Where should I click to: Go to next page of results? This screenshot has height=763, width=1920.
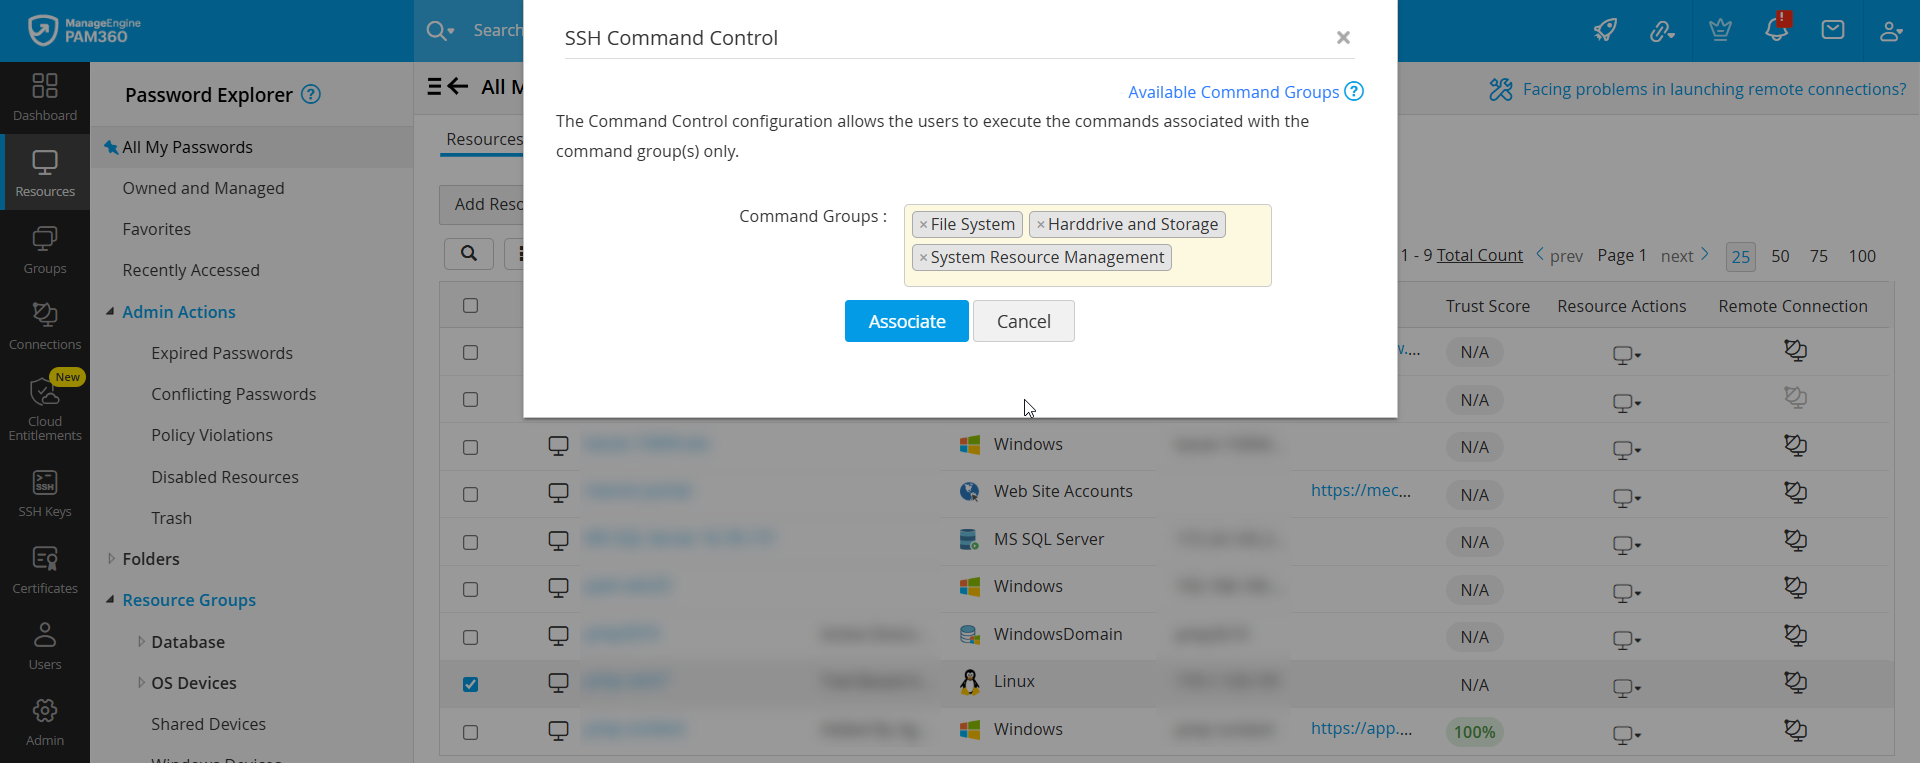pyautogui.click(x=1685, y=256)
